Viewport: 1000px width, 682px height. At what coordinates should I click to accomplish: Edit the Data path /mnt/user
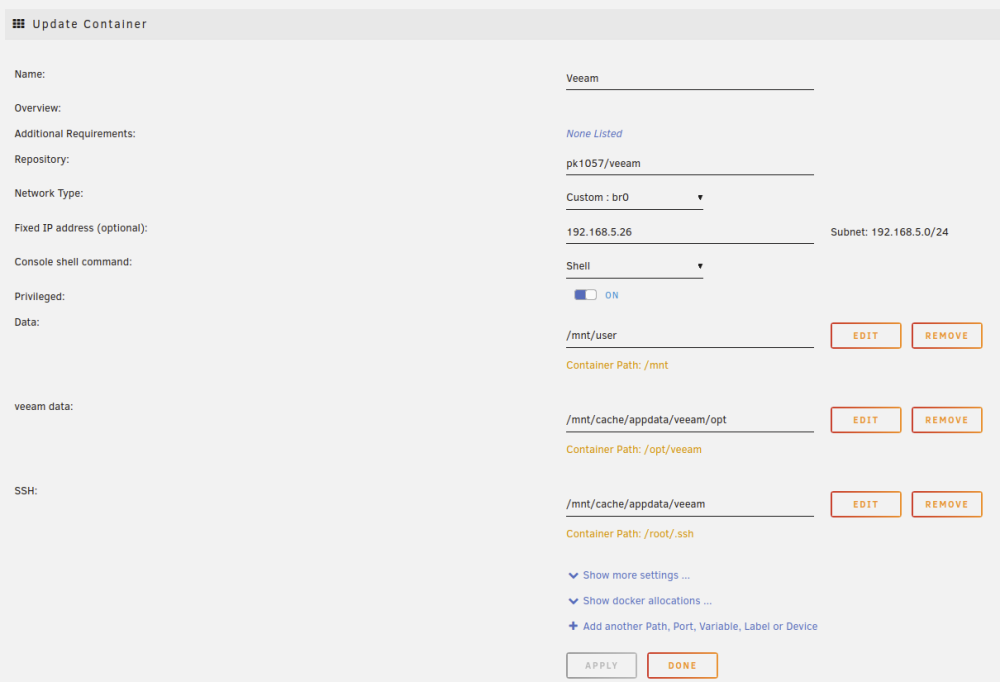865,336
